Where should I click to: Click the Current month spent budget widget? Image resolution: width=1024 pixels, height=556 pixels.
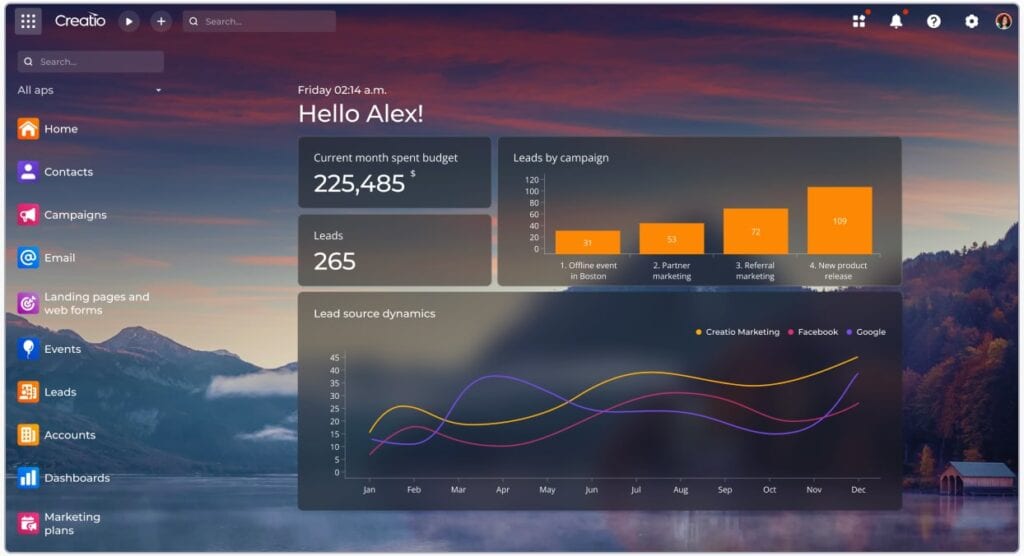click(x=394, y=172)
